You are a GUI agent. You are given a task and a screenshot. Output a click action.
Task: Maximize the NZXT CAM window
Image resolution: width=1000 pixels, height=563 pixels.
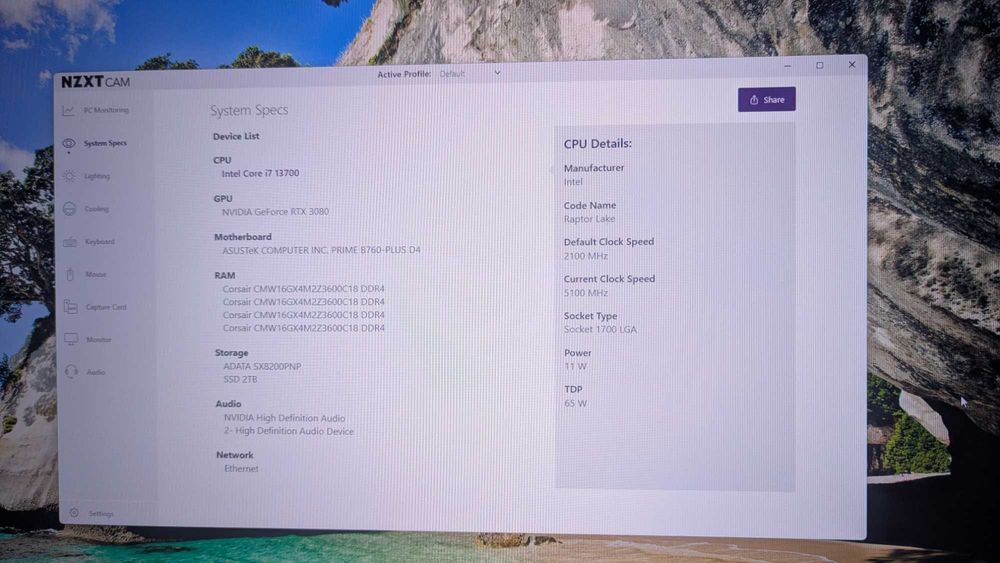click(x=820, y=65)
